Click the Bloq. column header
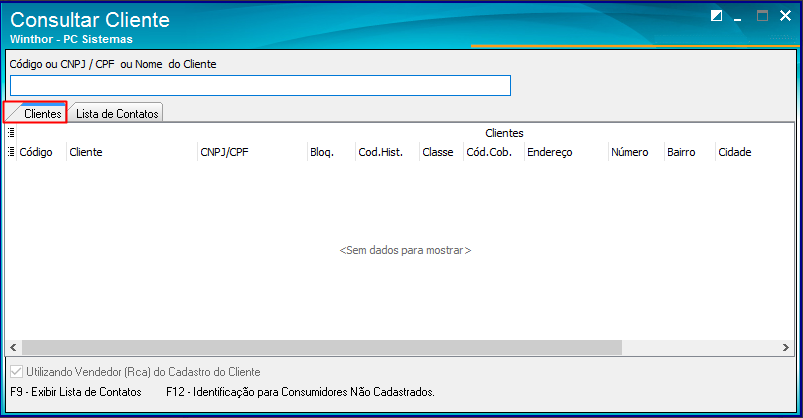Image resolution: width=803 pixels, height=418 pixels. click(331, 152)
